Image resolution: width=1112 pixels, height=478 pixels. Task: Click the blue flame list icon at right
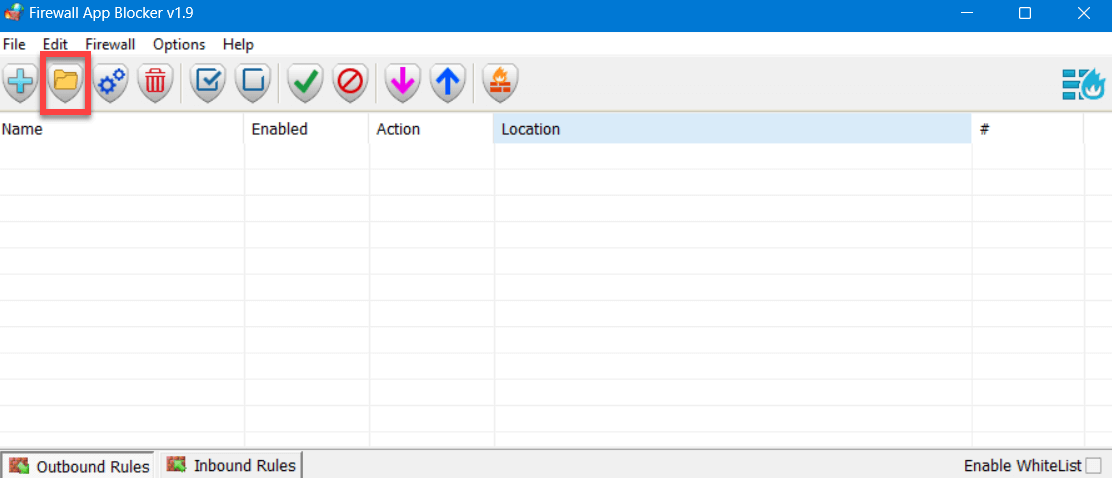click(1084, 84)
